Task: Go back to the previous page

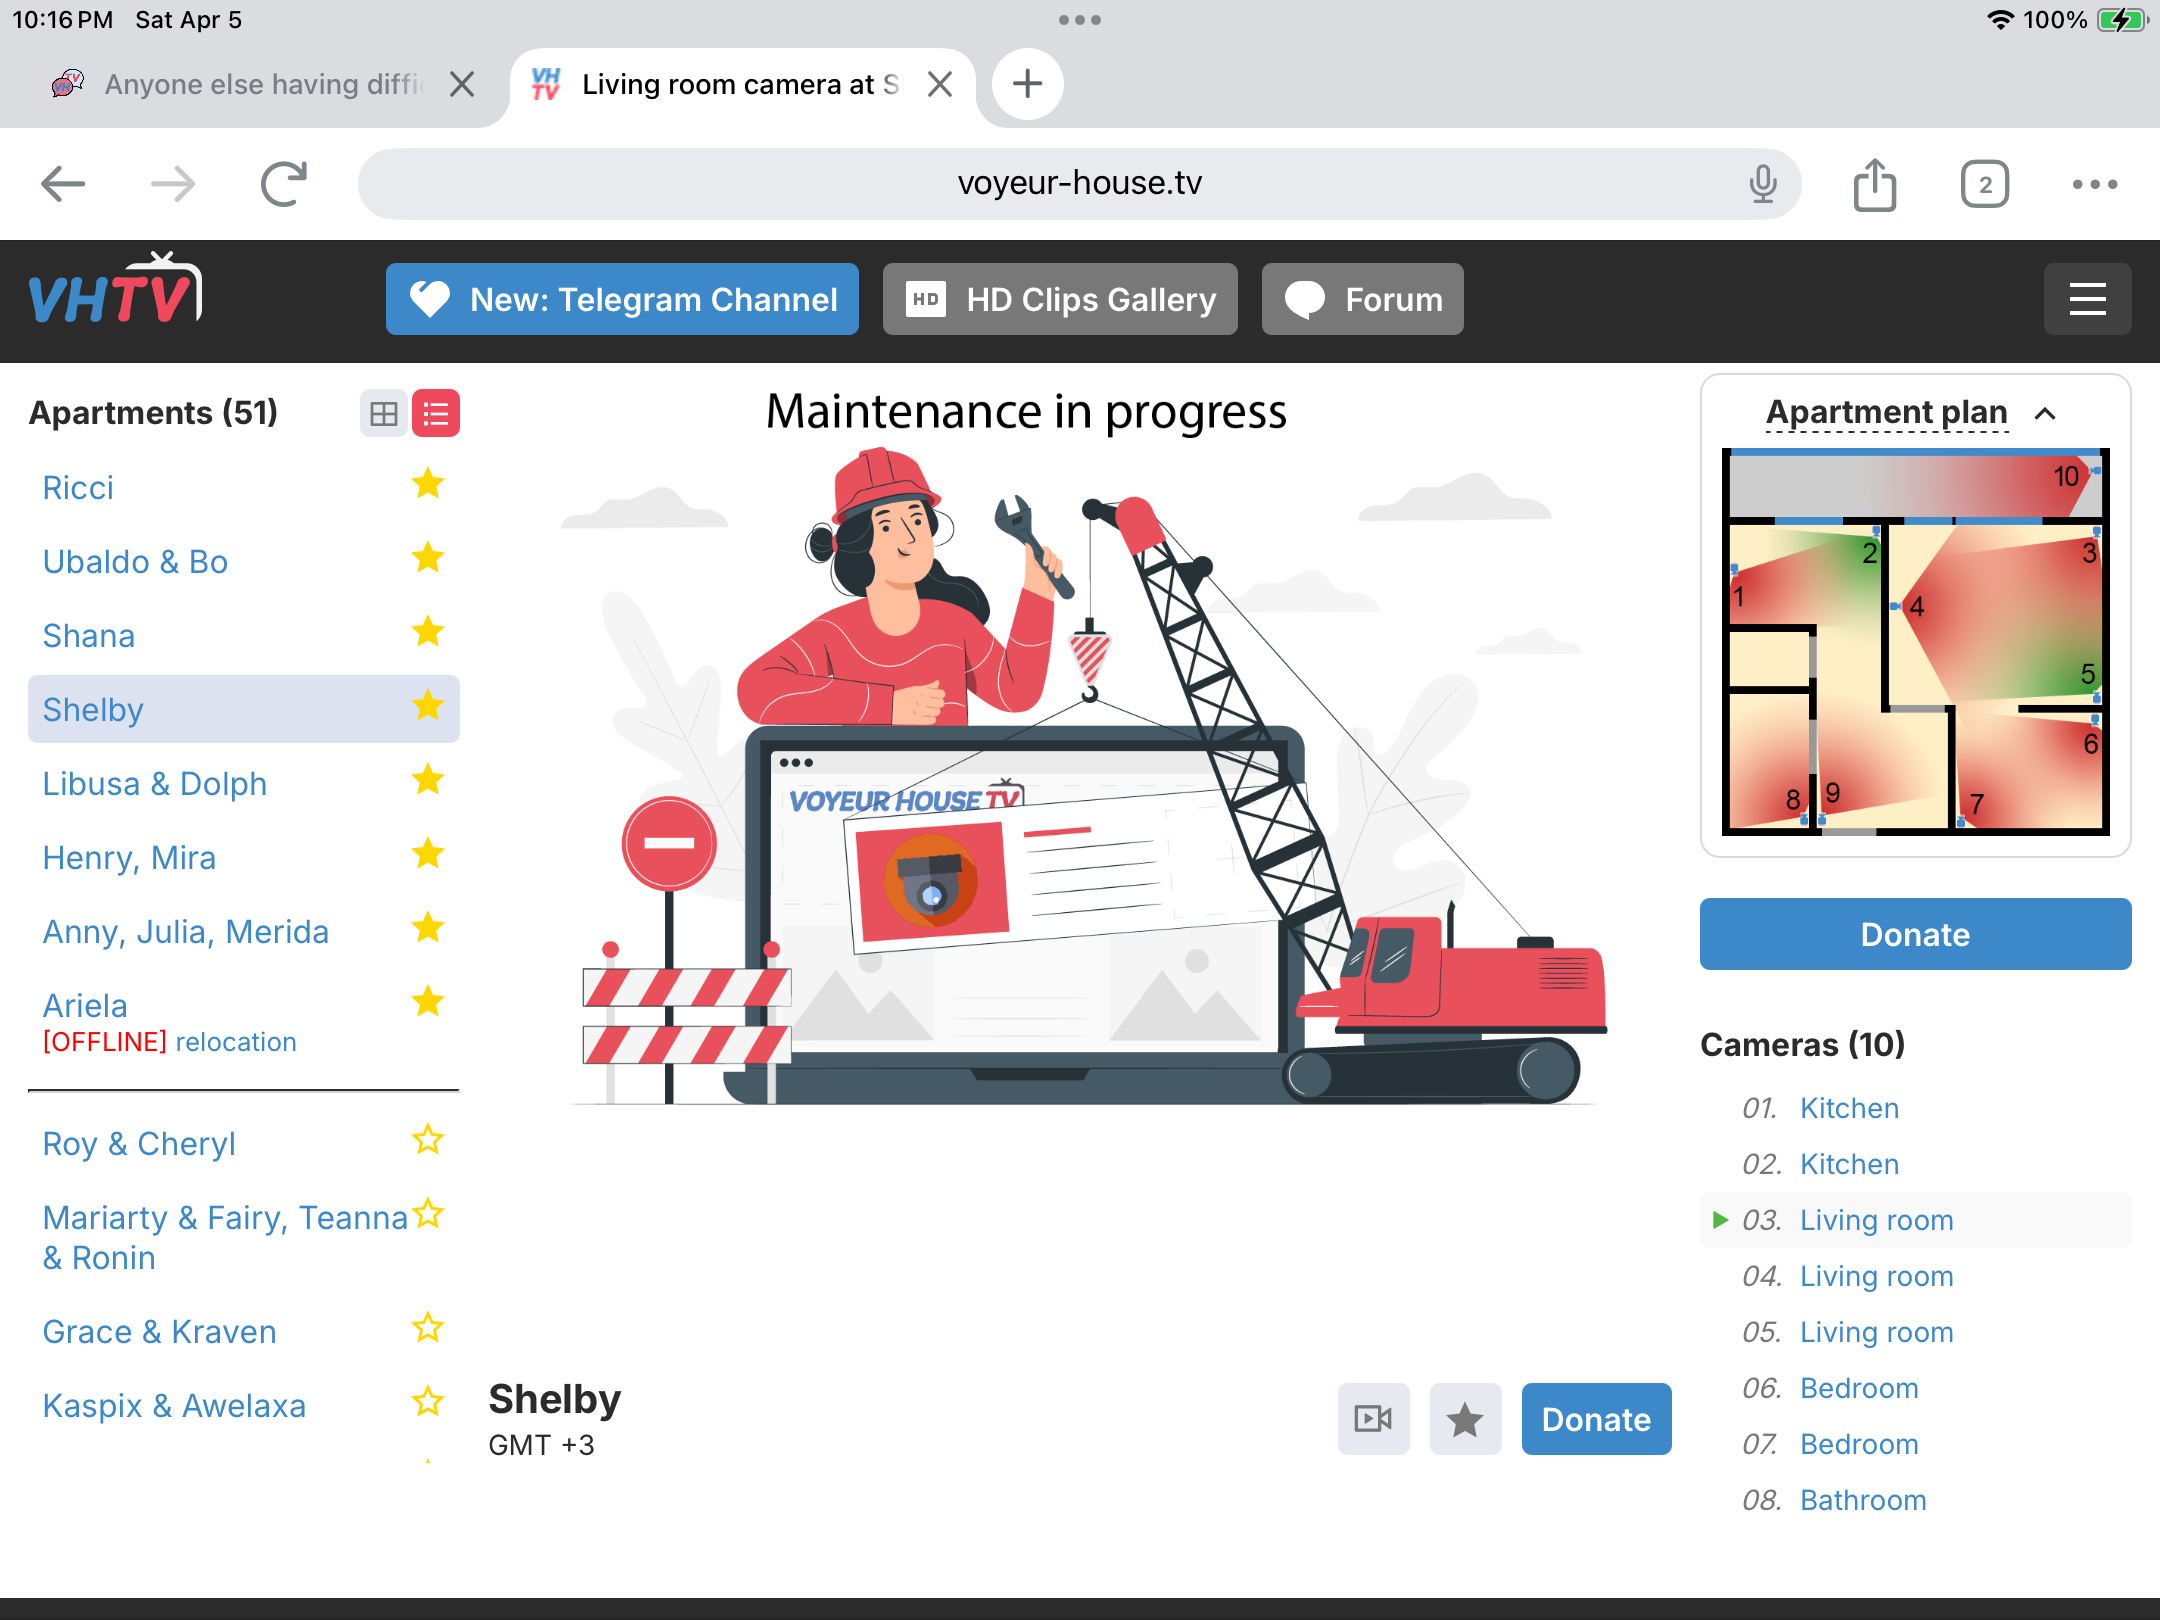Action: [63, 184]
